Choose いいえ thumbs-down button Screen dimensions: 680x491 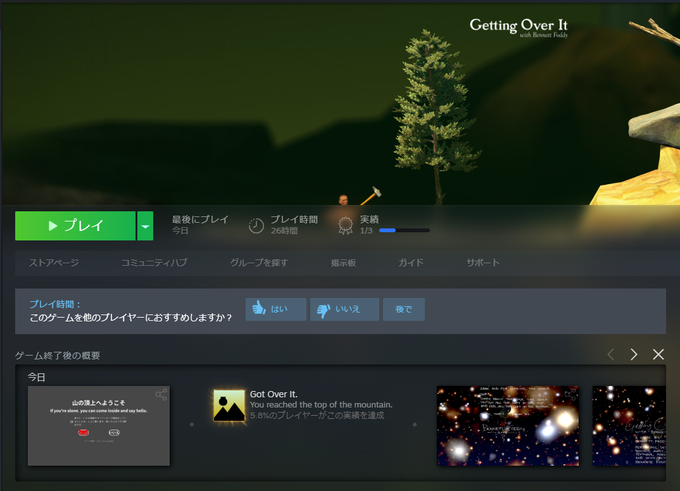[344, 309]
